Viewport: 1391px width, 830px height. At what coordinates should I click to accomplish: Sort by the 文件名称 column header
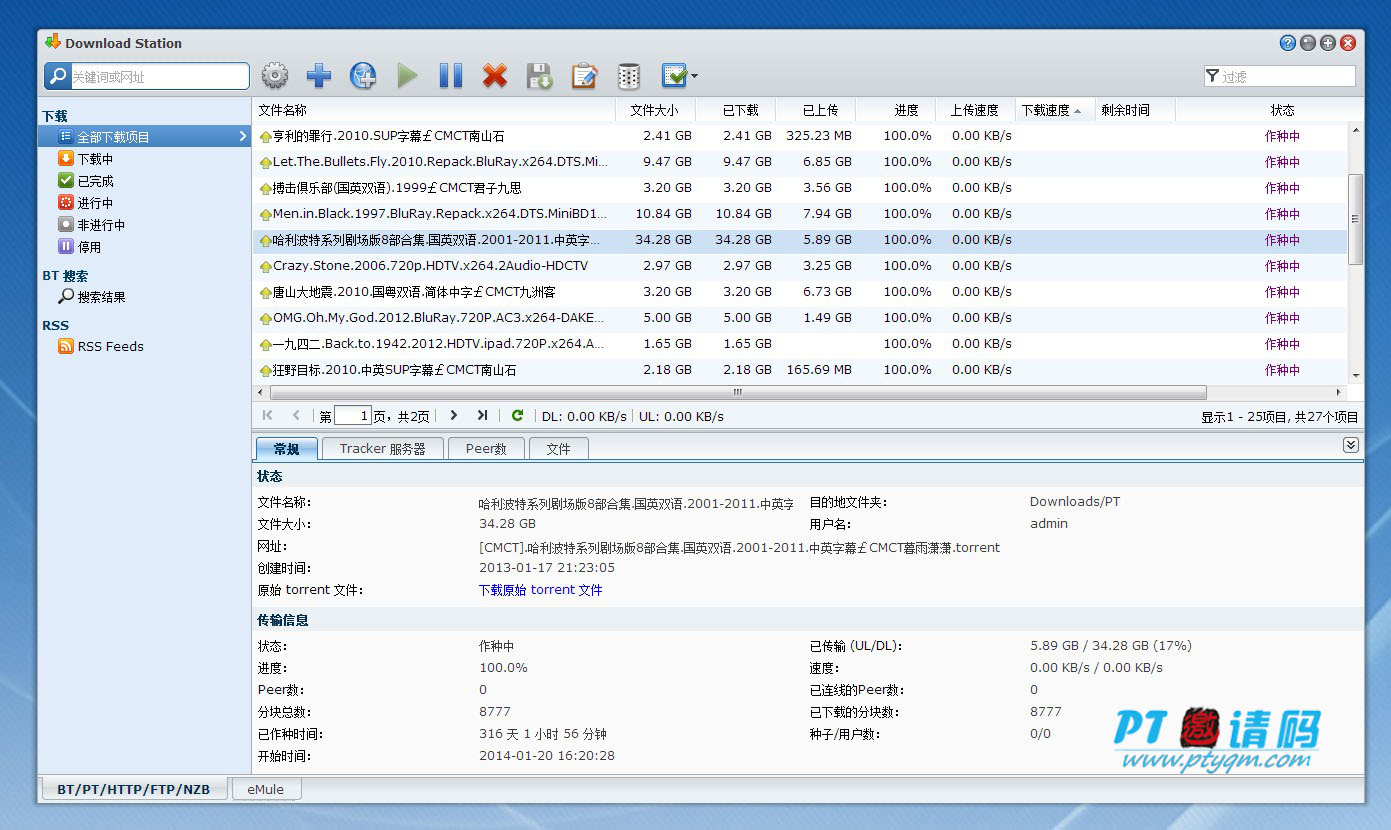point(433,110)
